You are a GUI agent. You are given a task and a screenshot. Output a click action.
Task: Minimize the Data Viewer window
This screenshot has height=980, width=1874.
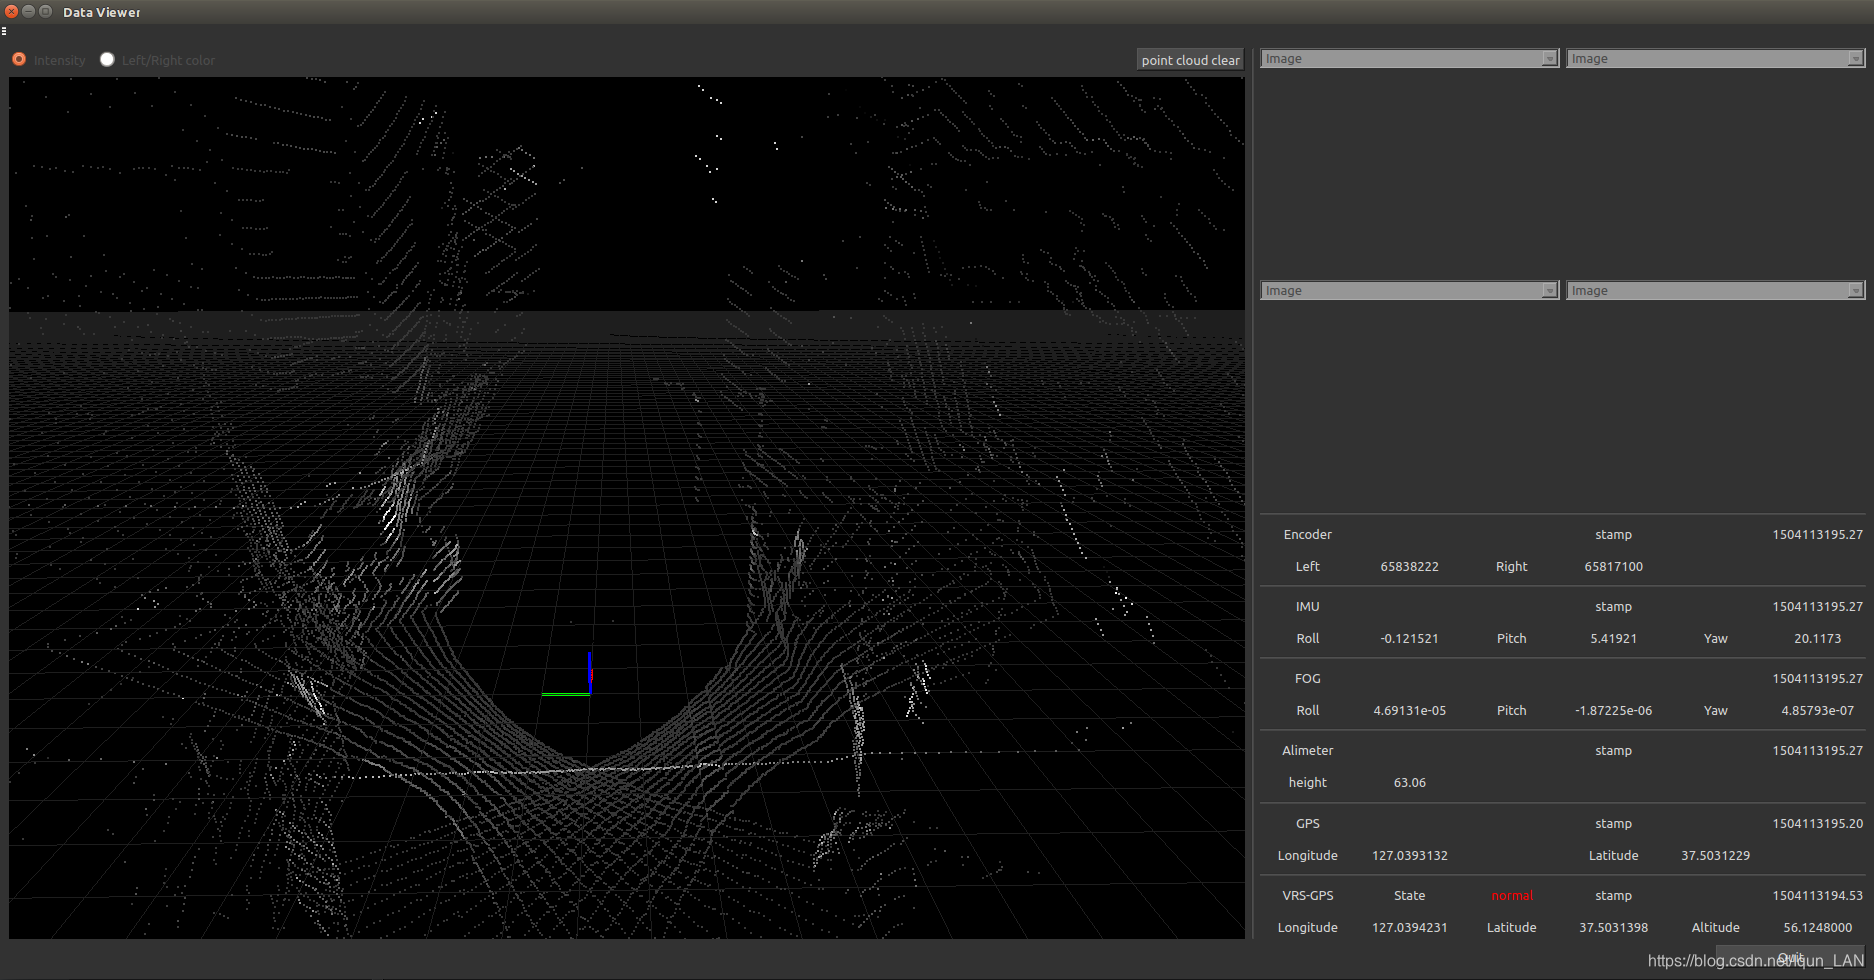click(28, 12)
